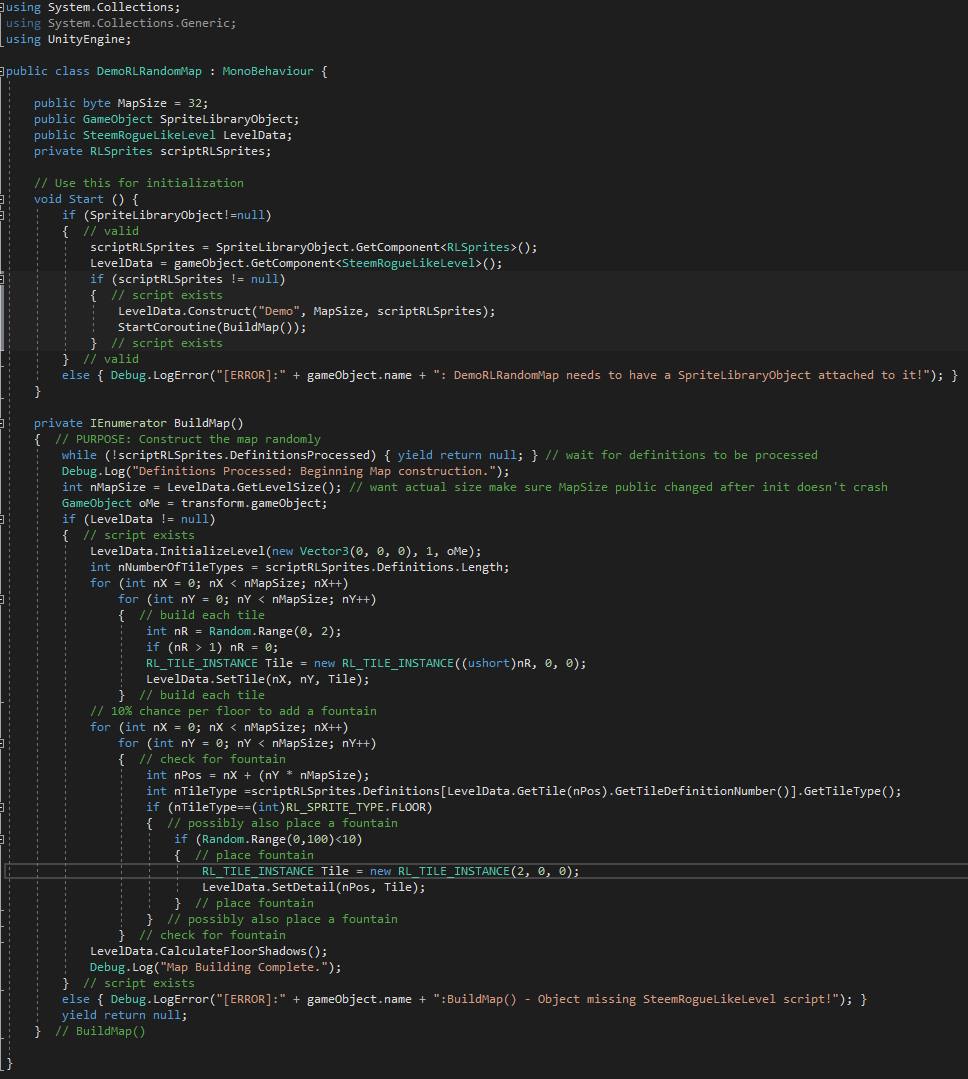
Task: Click 'GetTileDefinitionNumber' method call
Action: (695, 791)
